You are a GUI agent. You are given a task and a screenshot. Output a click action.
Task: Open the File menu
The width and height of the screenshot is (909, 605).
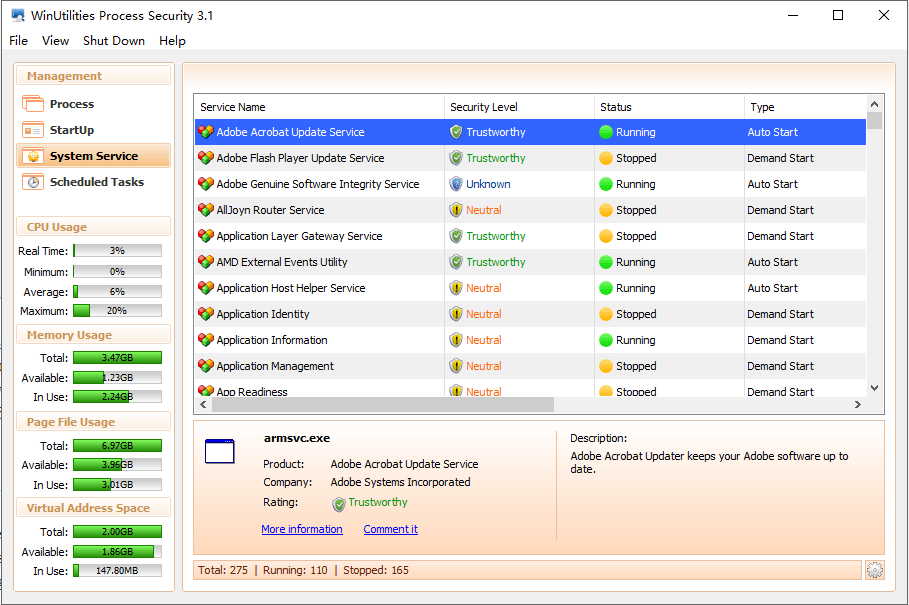(19, 41)
